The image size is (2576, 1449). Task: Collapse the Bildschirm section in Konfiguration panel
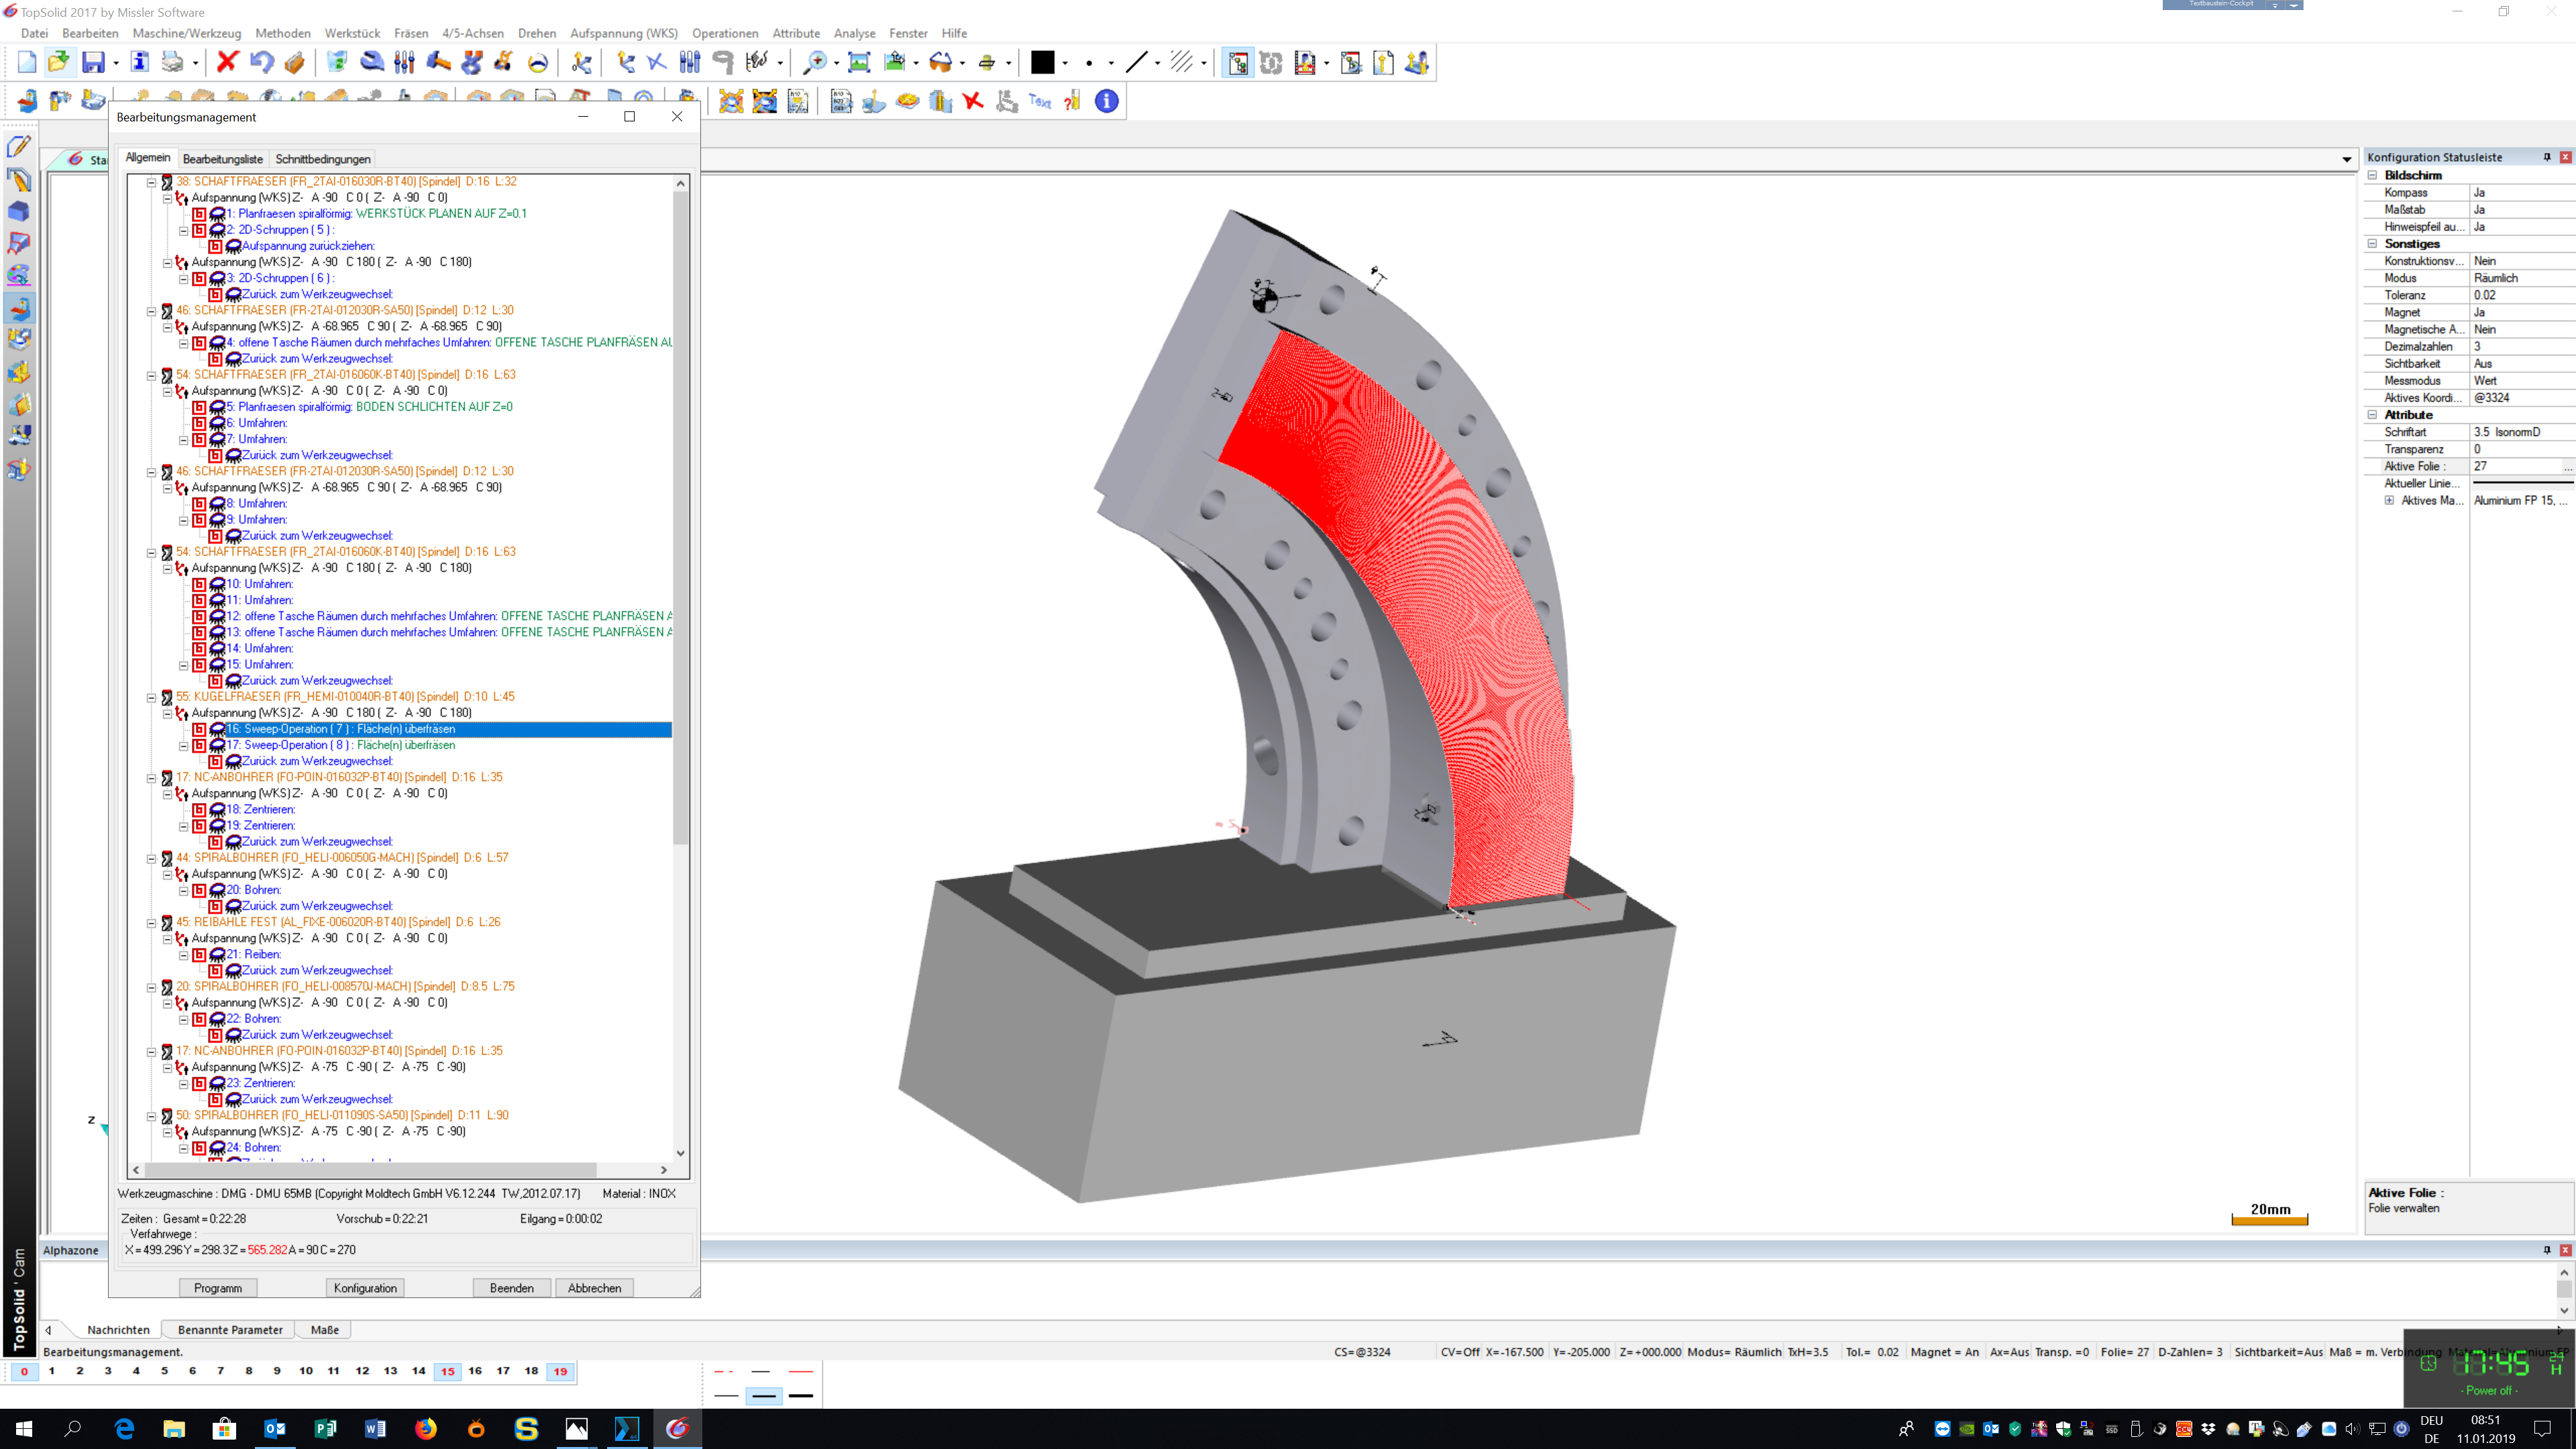[2372, 175]
